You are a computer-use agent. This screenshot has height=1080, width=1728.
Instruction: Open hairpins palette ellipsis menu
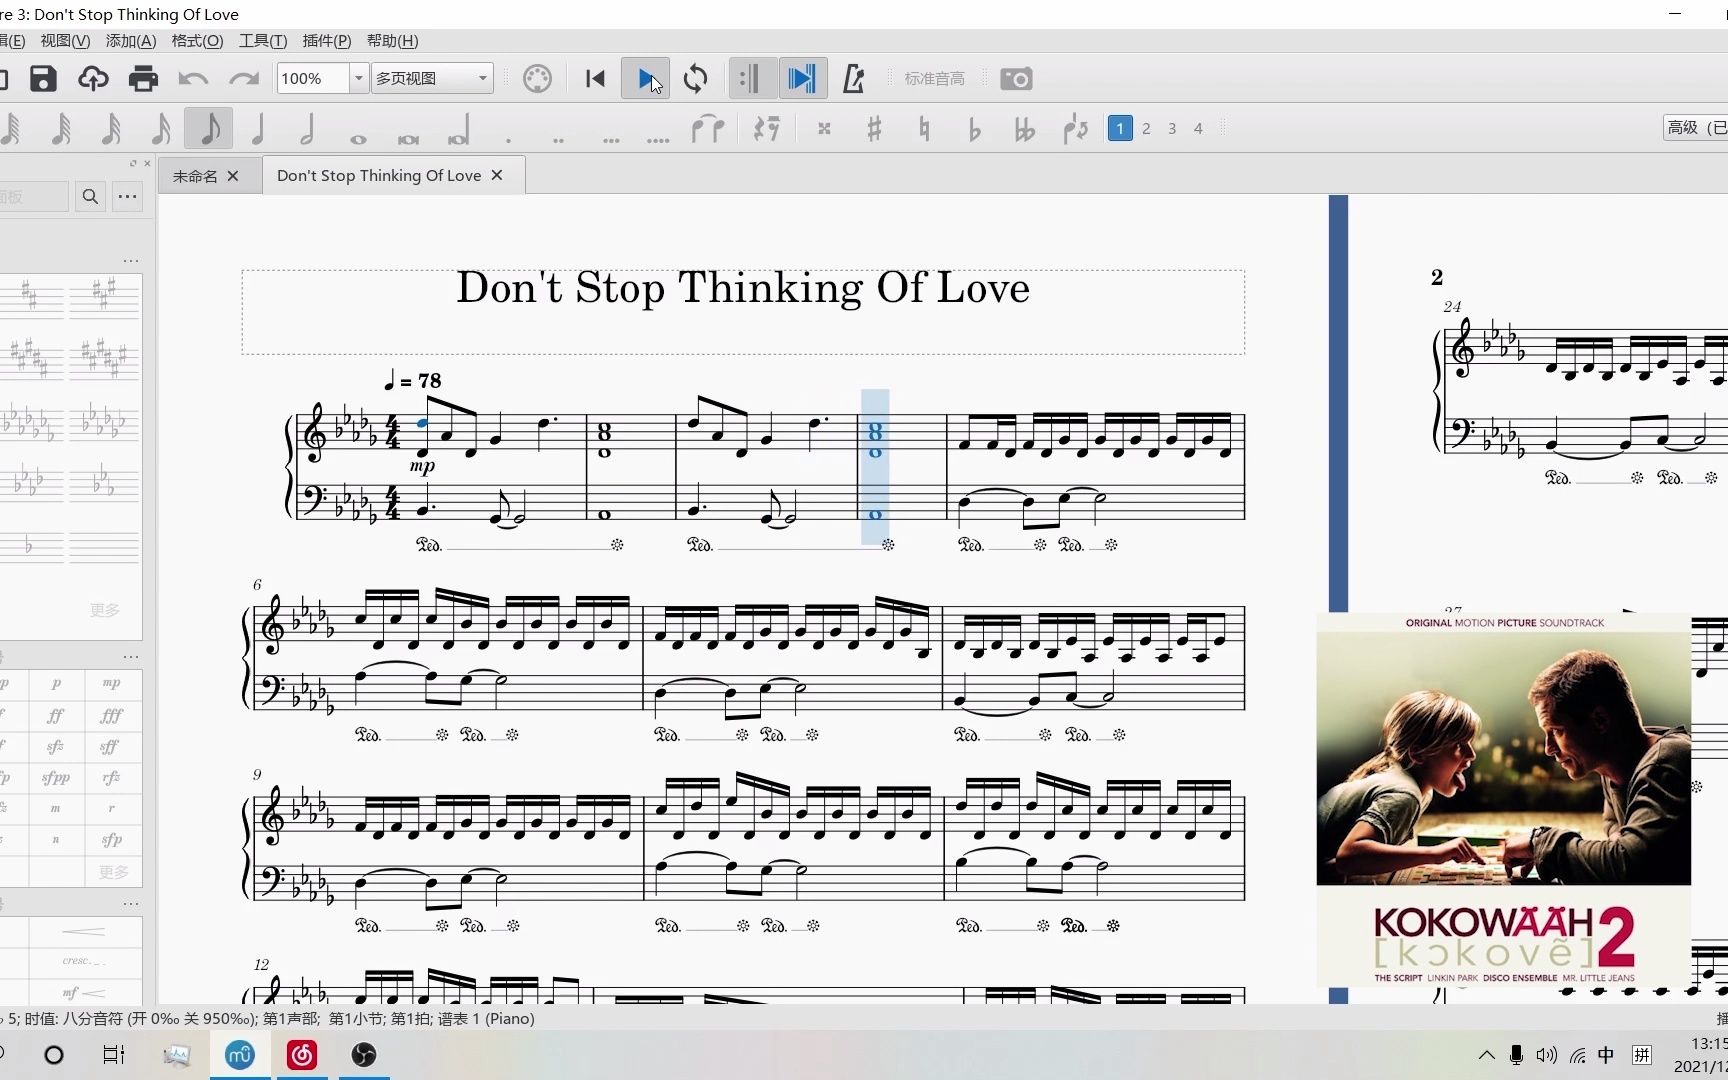point(131,904)
